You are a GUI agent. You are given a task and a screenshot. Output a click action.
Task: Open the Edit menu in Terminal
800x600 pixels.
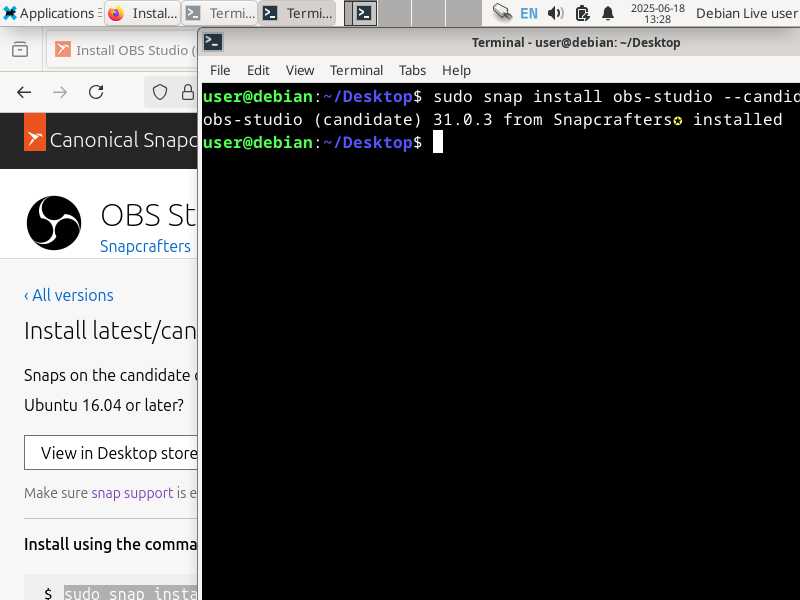pyautogui.click(x=258, y=70)
